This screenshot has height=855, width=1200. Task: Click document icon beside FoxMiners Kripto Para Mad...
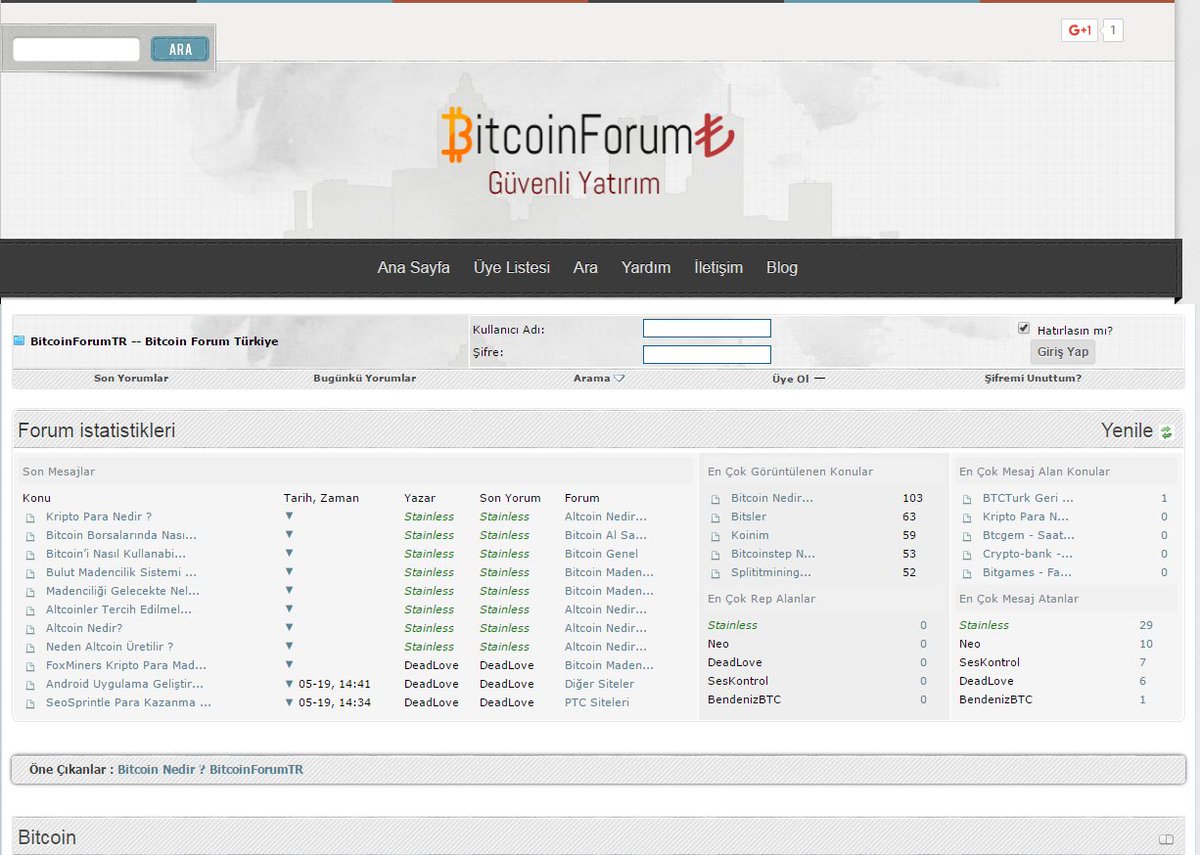pos(31,666)
